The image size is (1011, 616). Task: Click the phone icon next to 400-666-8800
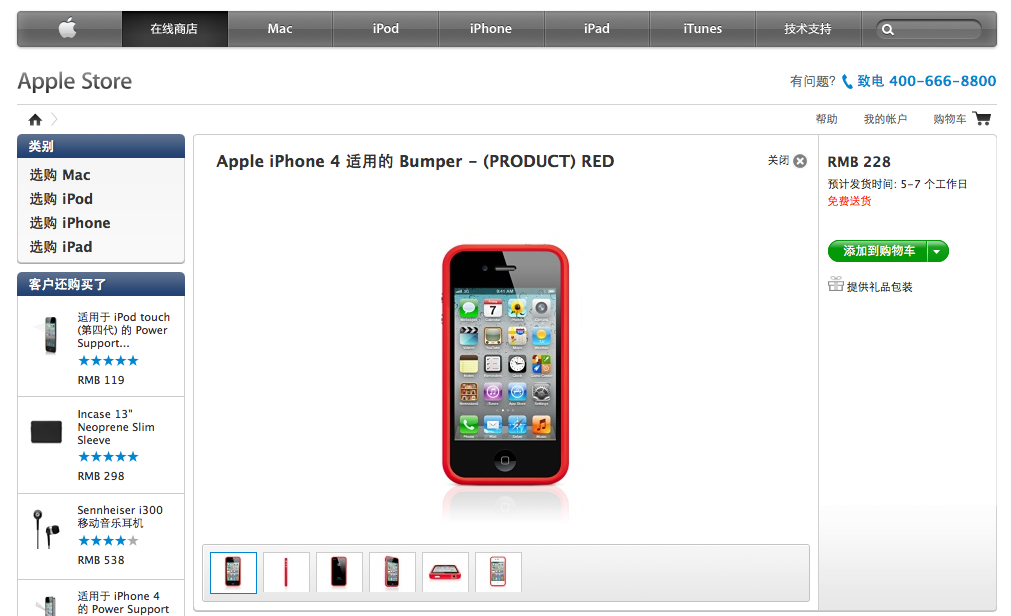[x=847, y=81]
